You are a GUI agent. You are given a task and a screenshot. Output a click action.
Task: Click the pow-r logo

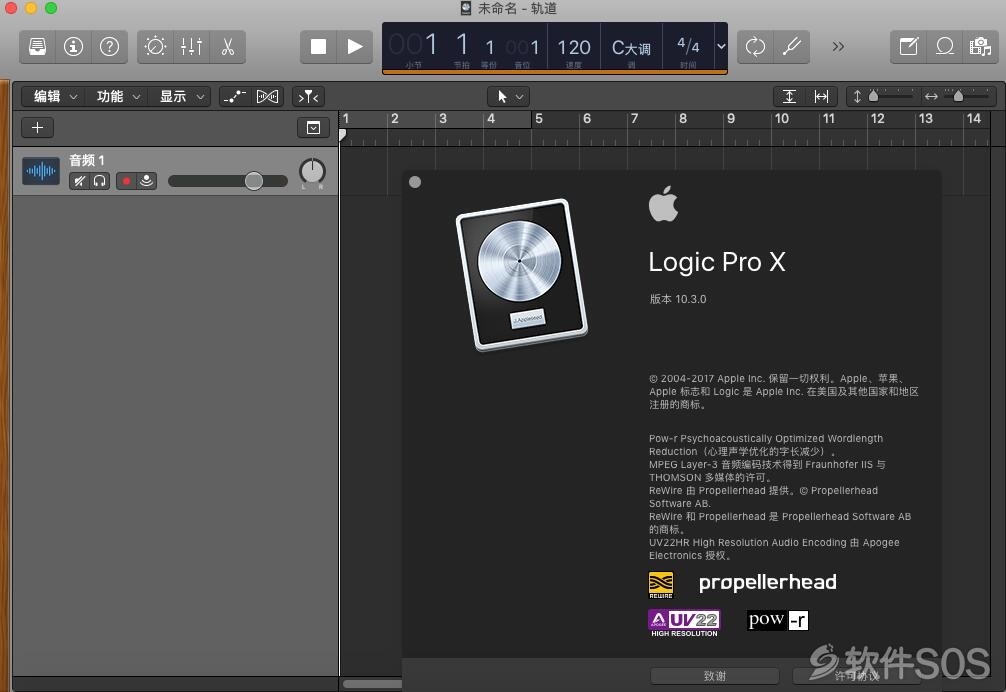coord(778,620)
